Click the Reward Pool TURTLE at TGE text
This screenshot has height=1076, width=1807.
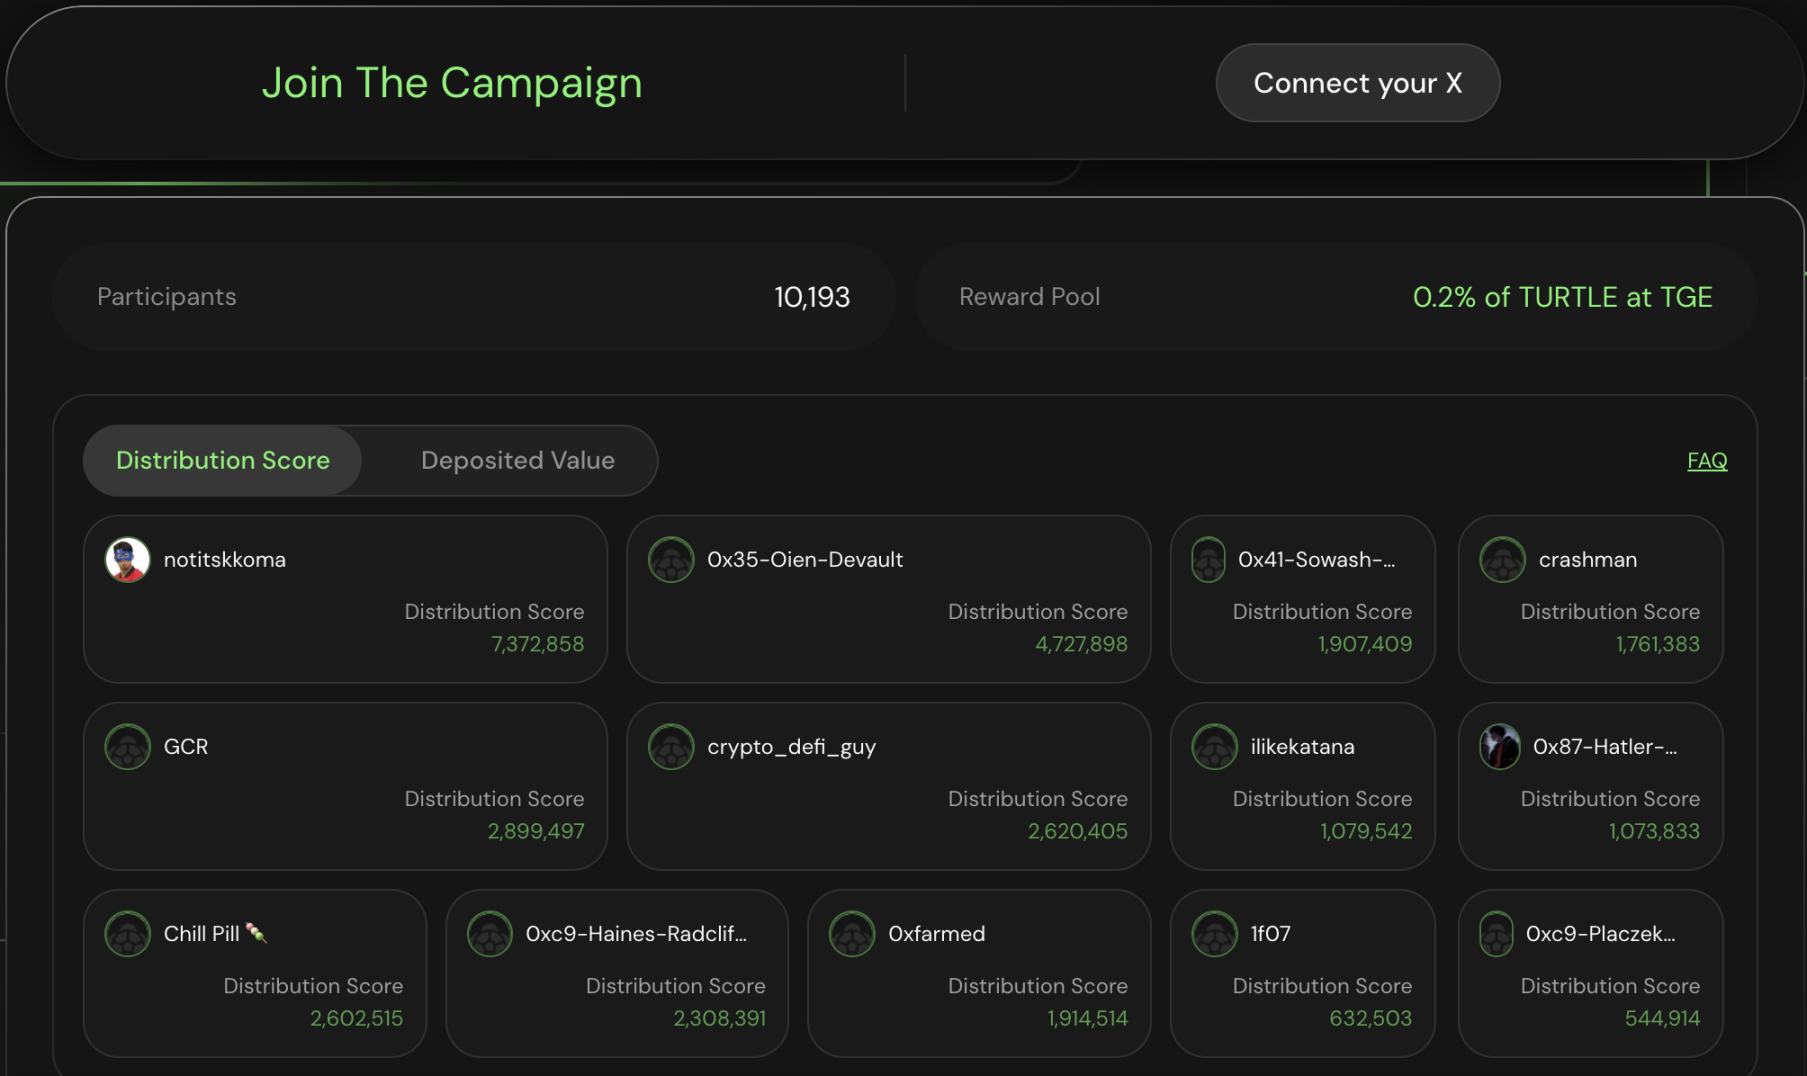pos(1561,297)
